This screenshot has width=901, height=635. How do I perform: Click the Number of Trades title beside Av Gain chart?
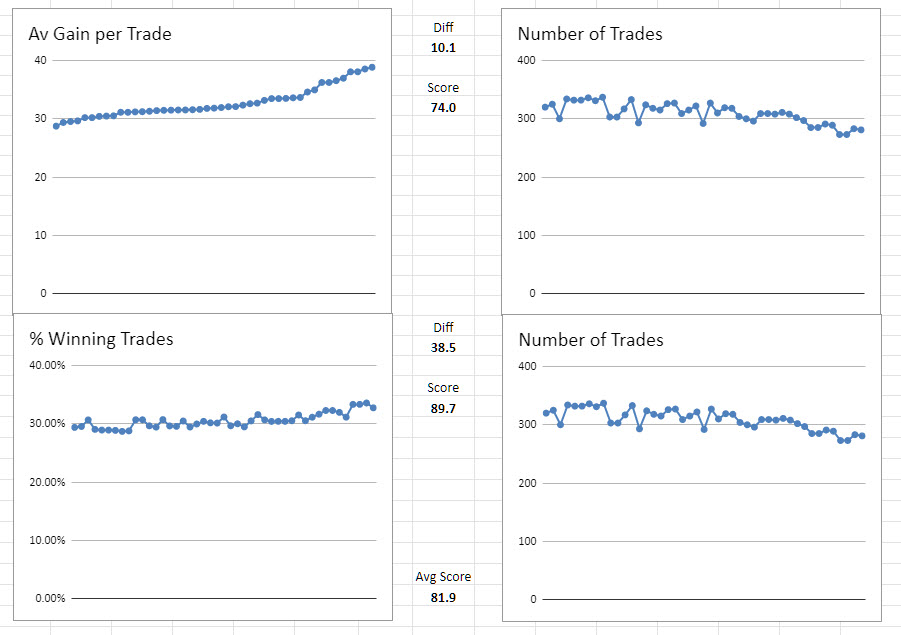(590, 35)
